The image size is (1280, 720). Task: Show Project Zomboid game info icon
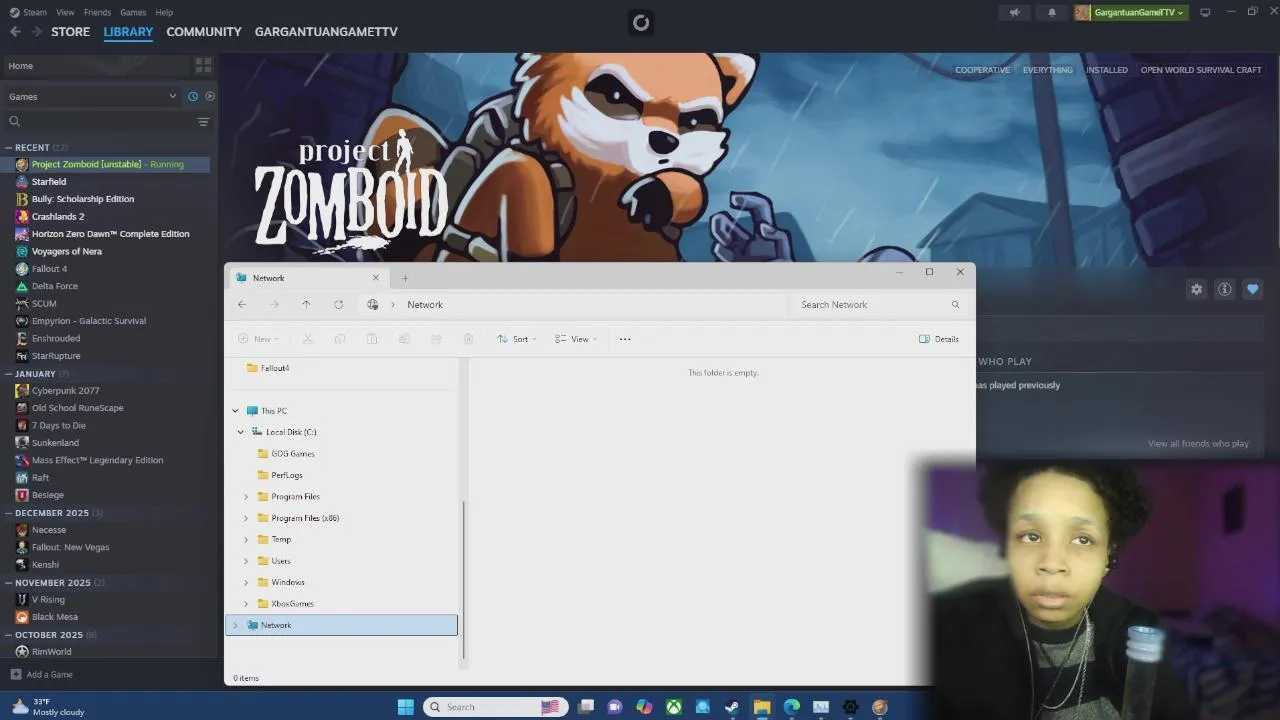pyautogui.click(x=1224, y=289)
